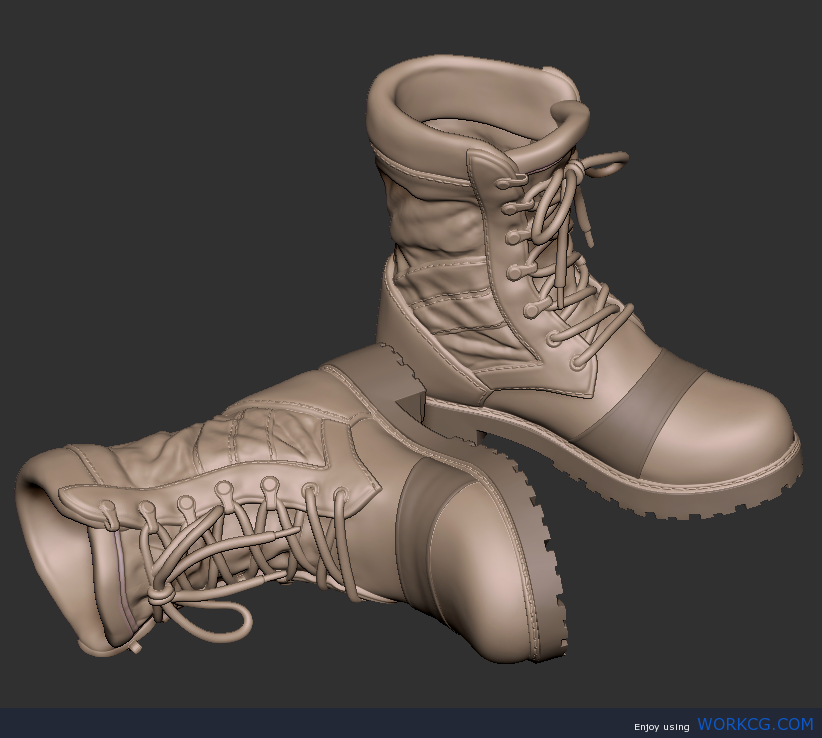Open the WORKCG.COM link
Viewport: 822px width, 738px height.
click(755, 724)
